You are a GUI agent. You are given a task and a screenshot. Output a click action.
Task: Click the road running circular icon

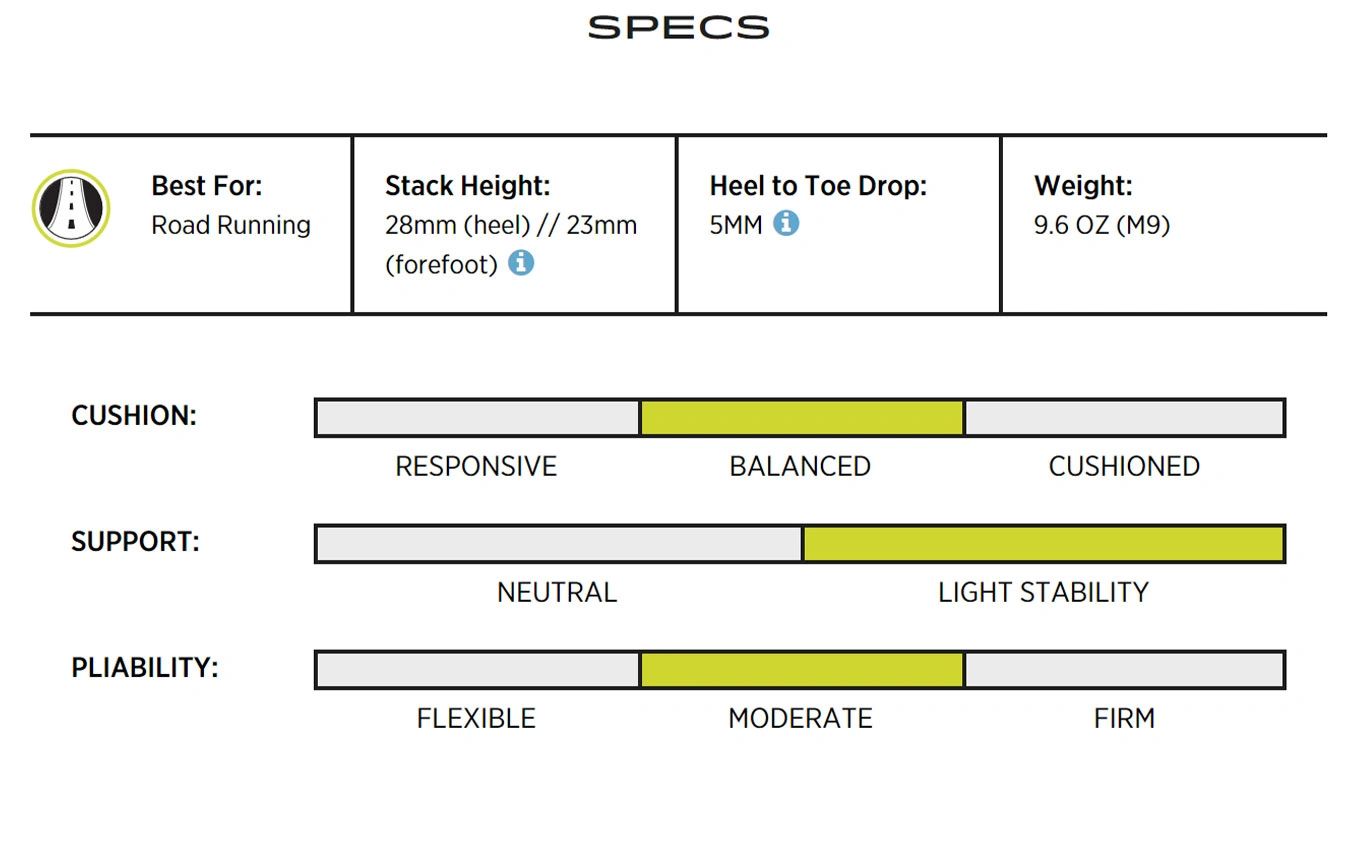click(x=71, y=208)
